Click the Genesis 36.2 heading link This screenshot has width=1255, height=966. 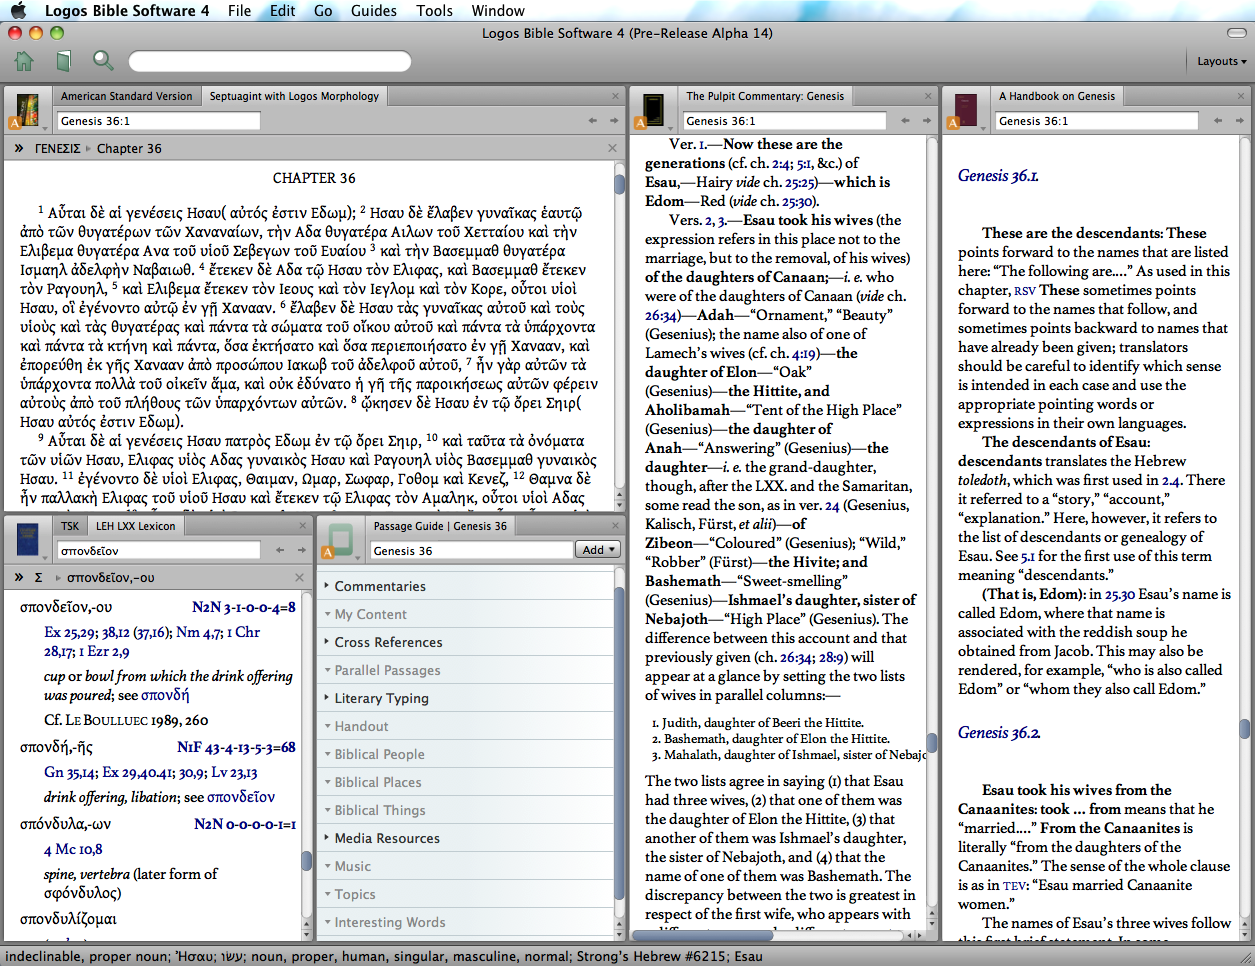click(x=998, y=732)
